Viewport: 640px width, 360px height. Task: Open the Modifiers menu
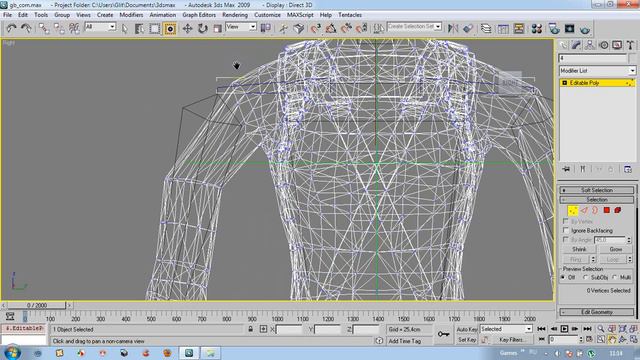[131, 15]
